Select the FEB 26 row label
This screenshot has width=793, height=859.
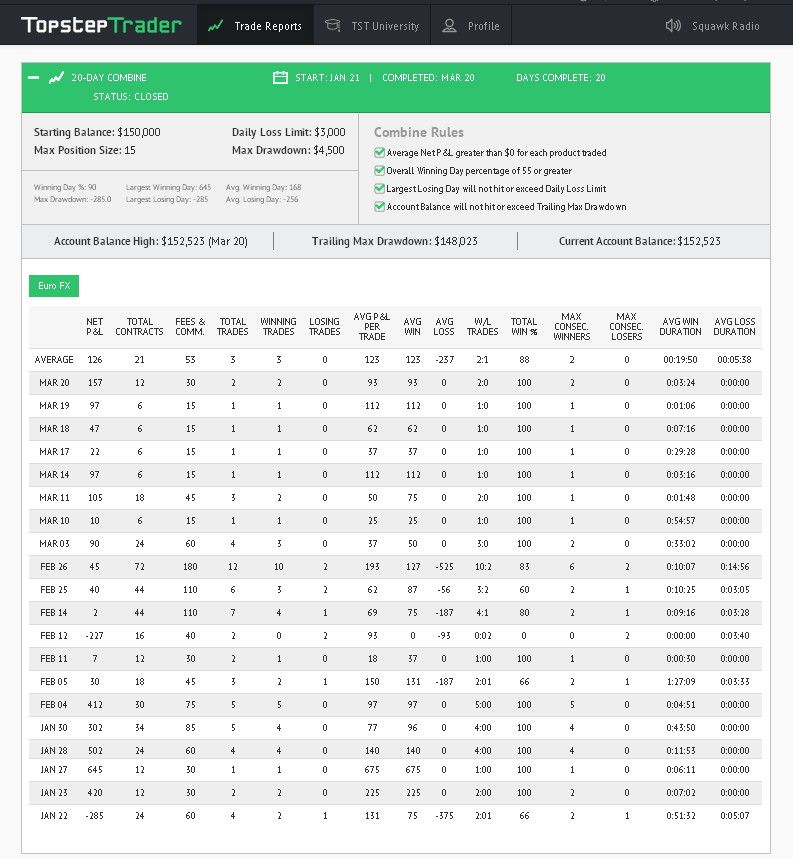point(54,567)
